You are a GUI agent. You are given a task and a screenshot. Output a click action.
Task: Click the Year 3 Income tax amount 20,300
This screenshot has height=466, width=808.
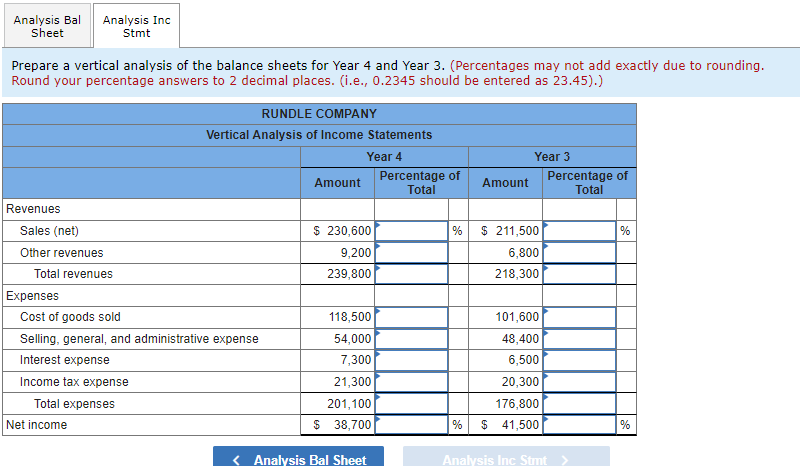pos(520,382)
